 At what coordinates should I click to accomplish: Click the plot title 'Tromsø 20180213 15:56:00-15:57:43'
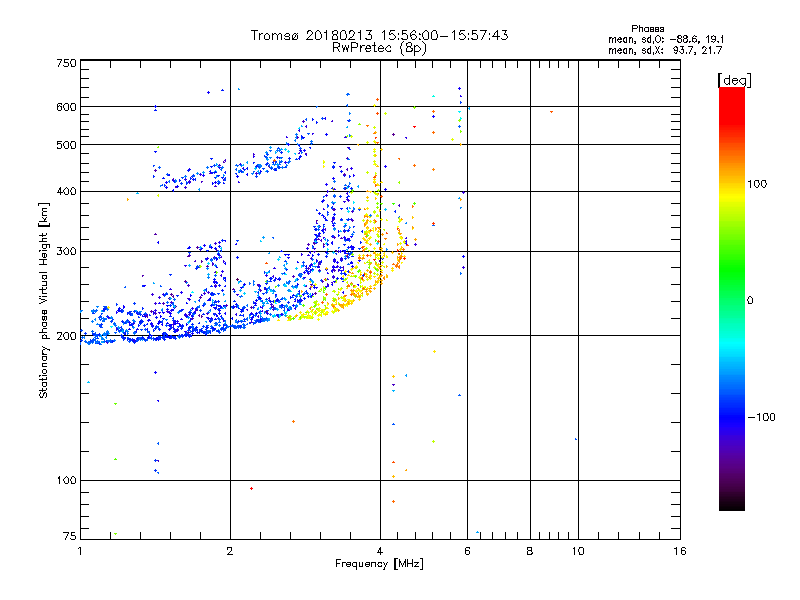379,35
